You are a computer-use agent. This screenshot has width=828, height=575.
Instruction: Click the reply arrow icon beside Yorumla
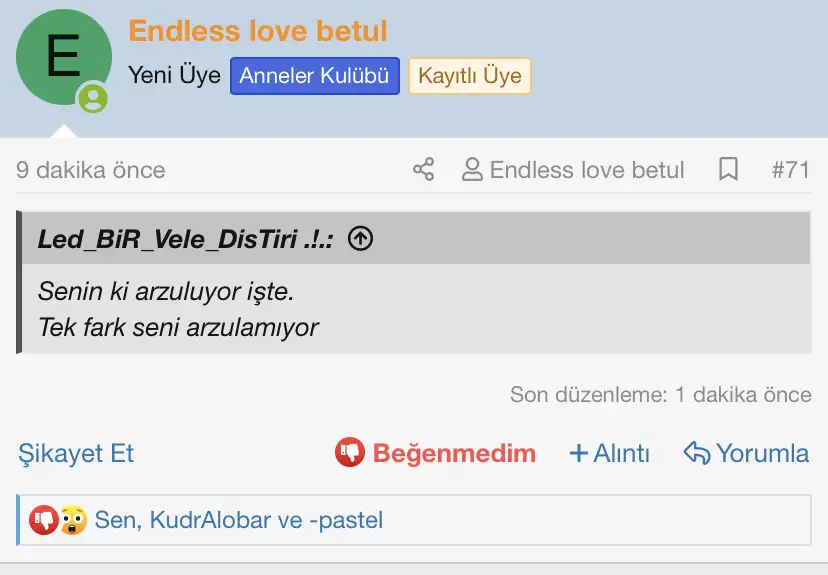[696, 453]
